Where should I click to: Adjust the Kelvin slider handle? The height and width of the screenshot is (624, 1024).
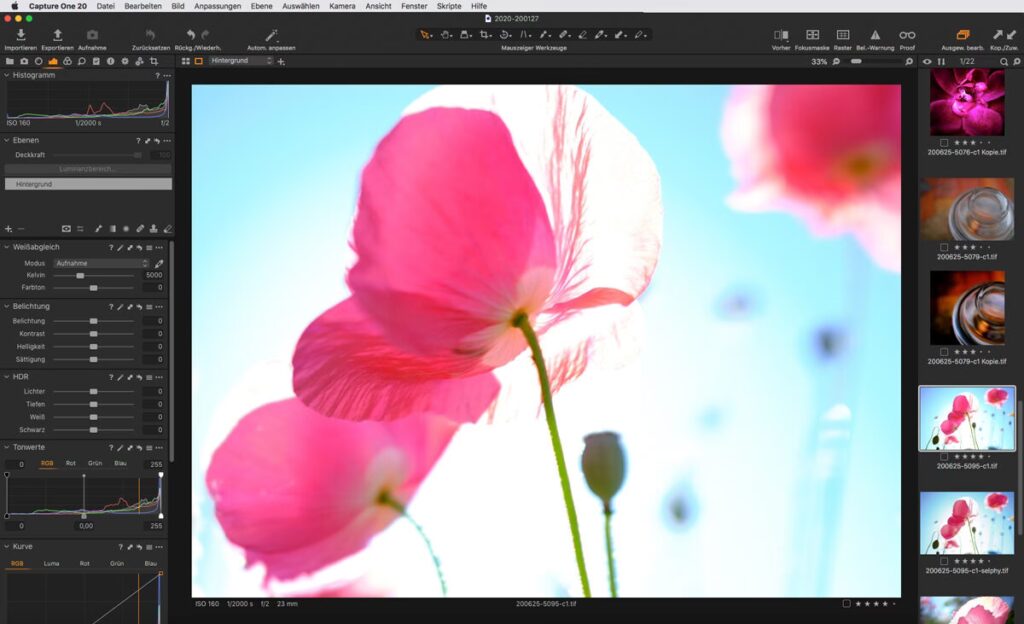click(x=80, y=275)
